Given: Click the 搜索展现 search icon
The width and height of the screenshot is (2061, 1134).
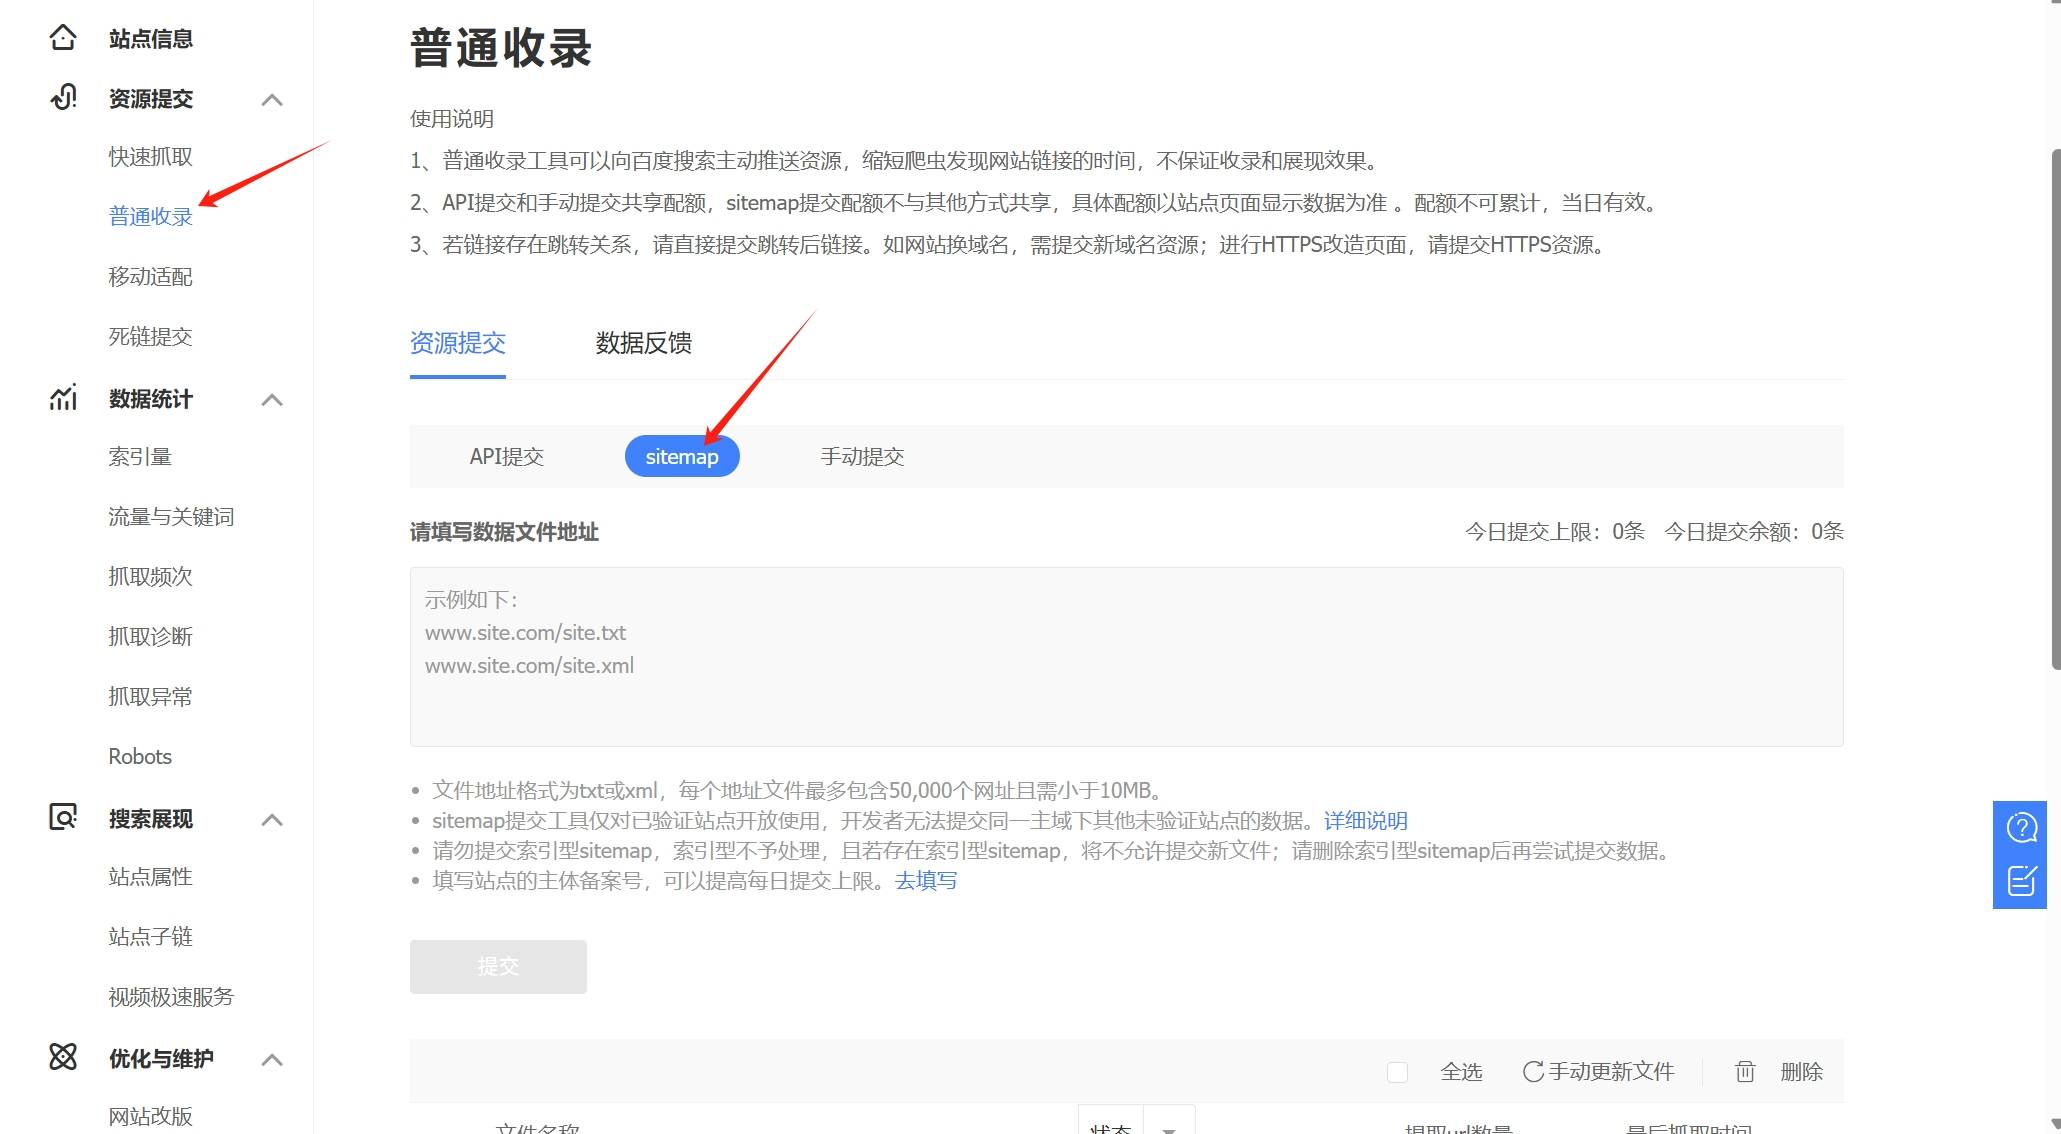Looking at the screenshot, I should click(x=63, y=818).
